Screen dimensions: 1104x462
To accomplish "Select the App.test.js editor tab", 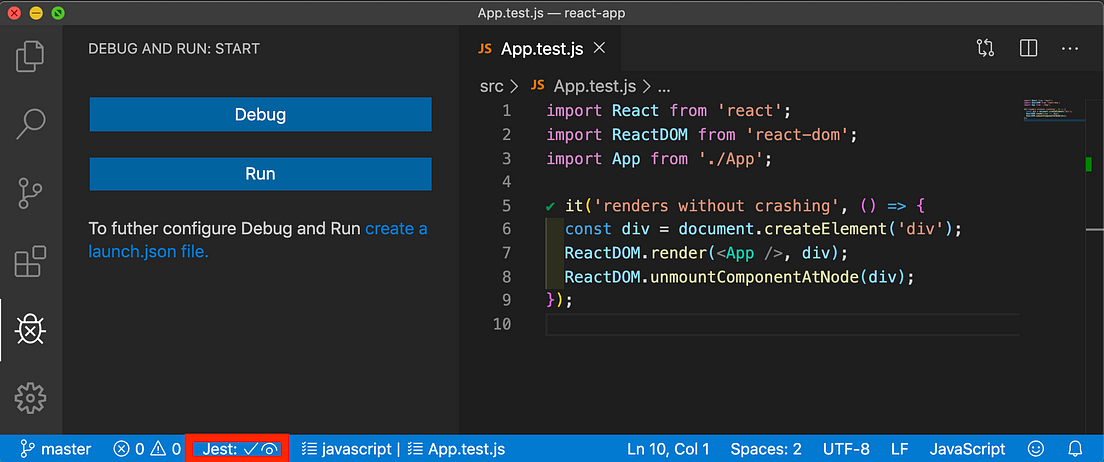I will (x=541, y=49).
